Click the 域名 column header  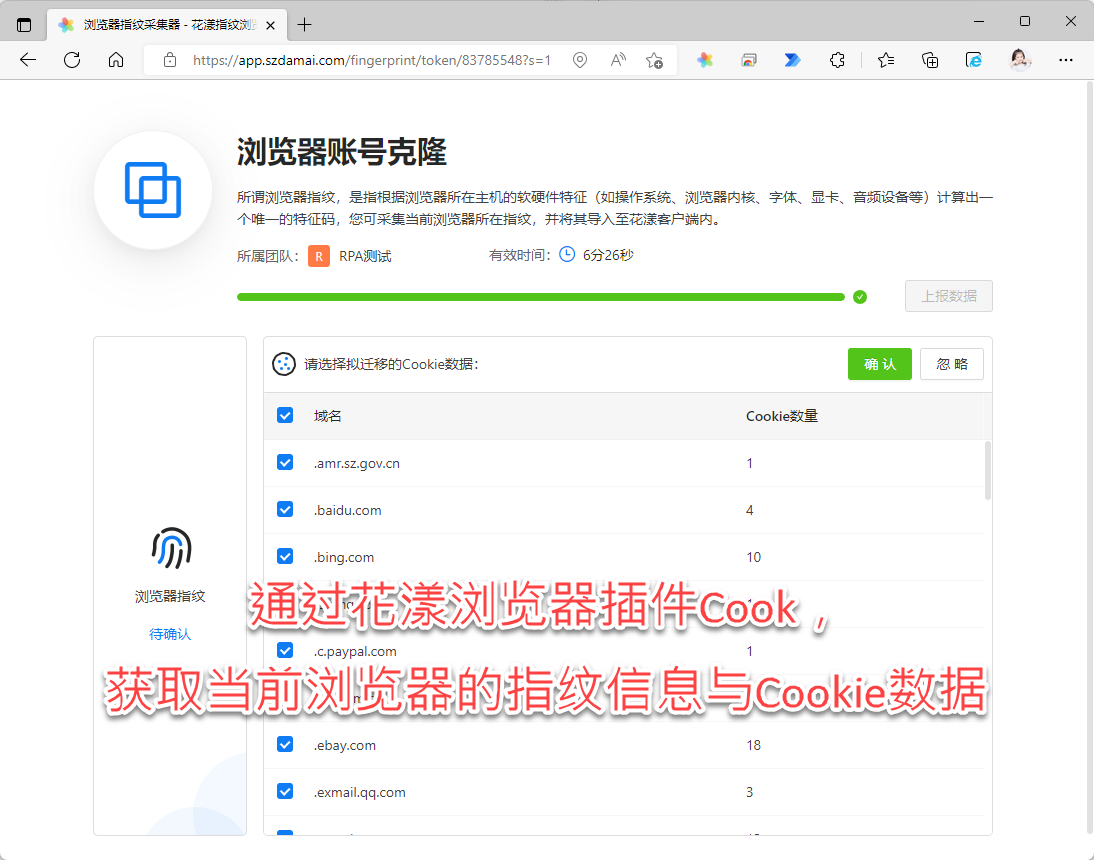click(x=327, y=416)
